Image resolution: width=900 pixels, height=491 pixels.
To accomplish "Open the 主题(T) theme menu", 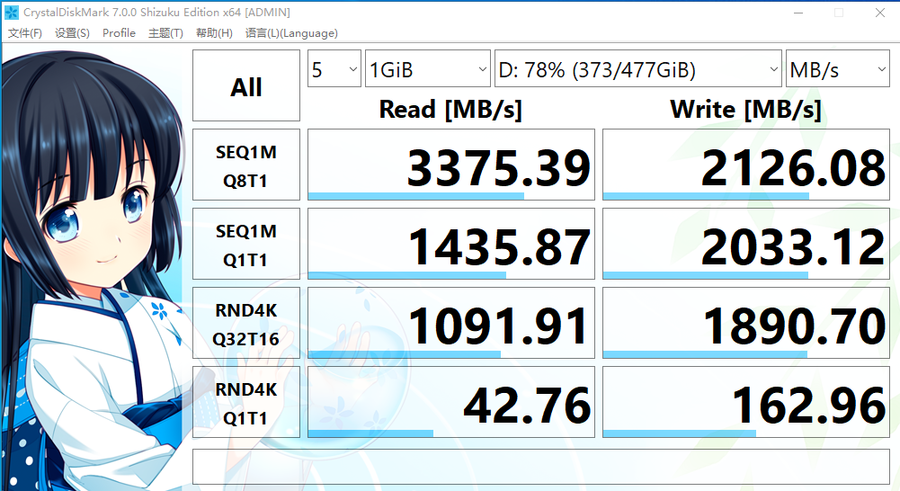I will [165, 33].
